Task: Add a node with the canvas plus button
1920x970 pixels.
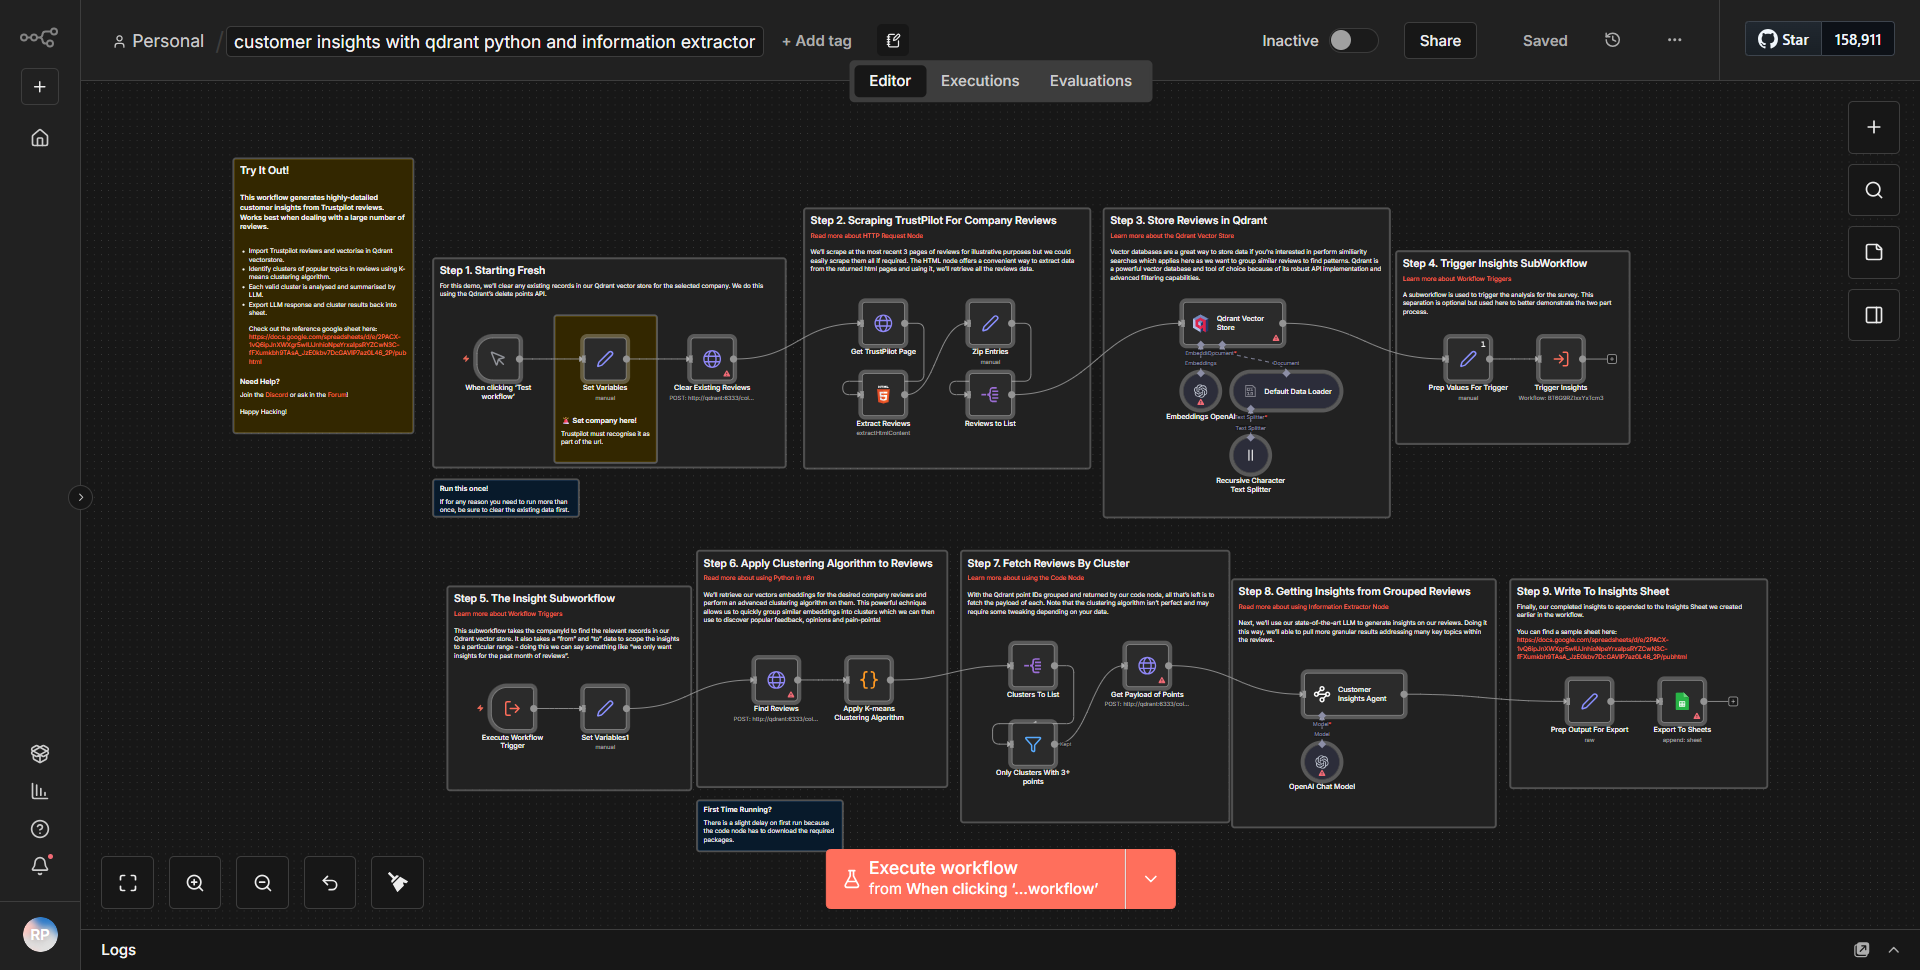Action: 1874,127
